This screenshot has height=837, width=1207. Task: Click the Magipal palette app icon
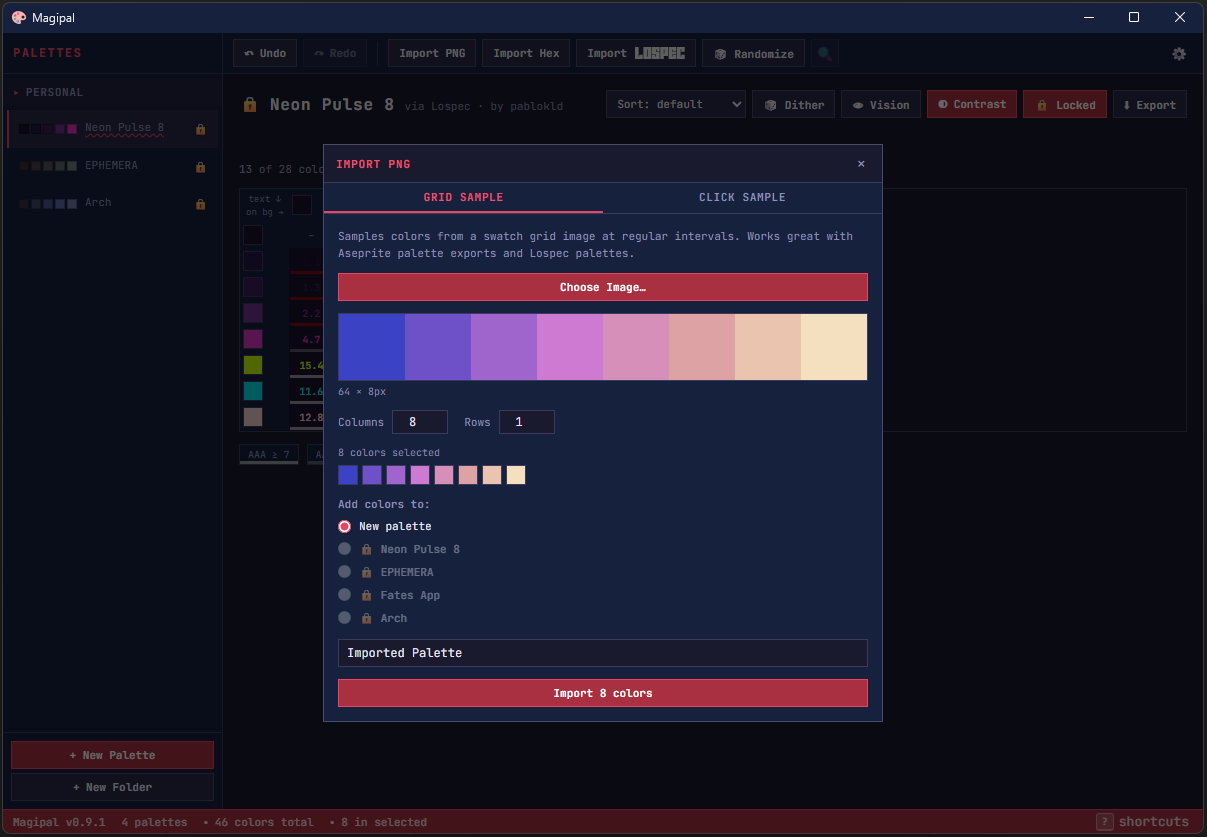pos(18,17)
